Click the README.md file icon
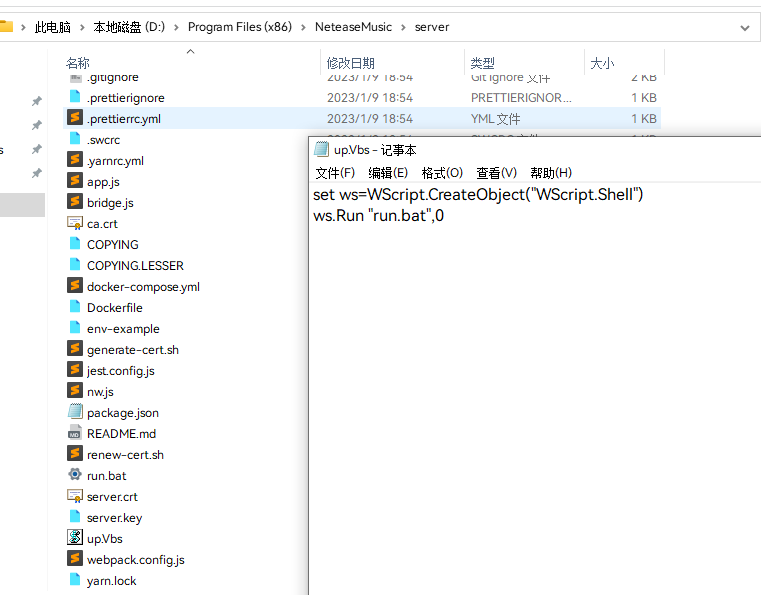Image resolution: width=761 pixels, height=595 pixels. pyautogui.click(x=75, y=433)
